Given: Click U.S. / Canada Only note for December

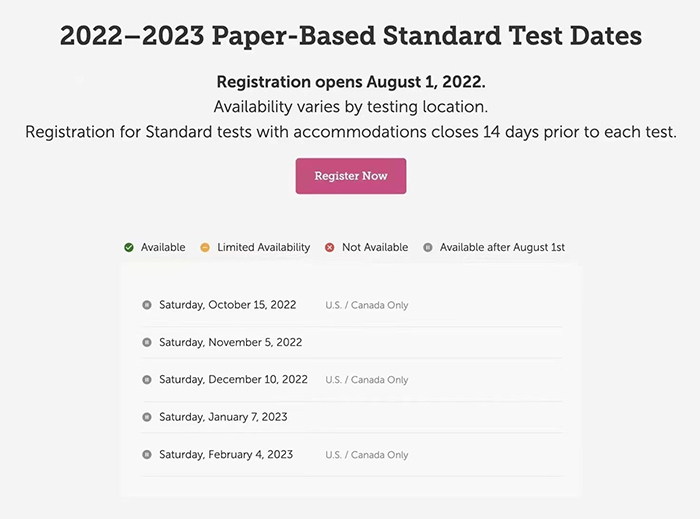Looking at the screenshot, I should tap(367, 380).
